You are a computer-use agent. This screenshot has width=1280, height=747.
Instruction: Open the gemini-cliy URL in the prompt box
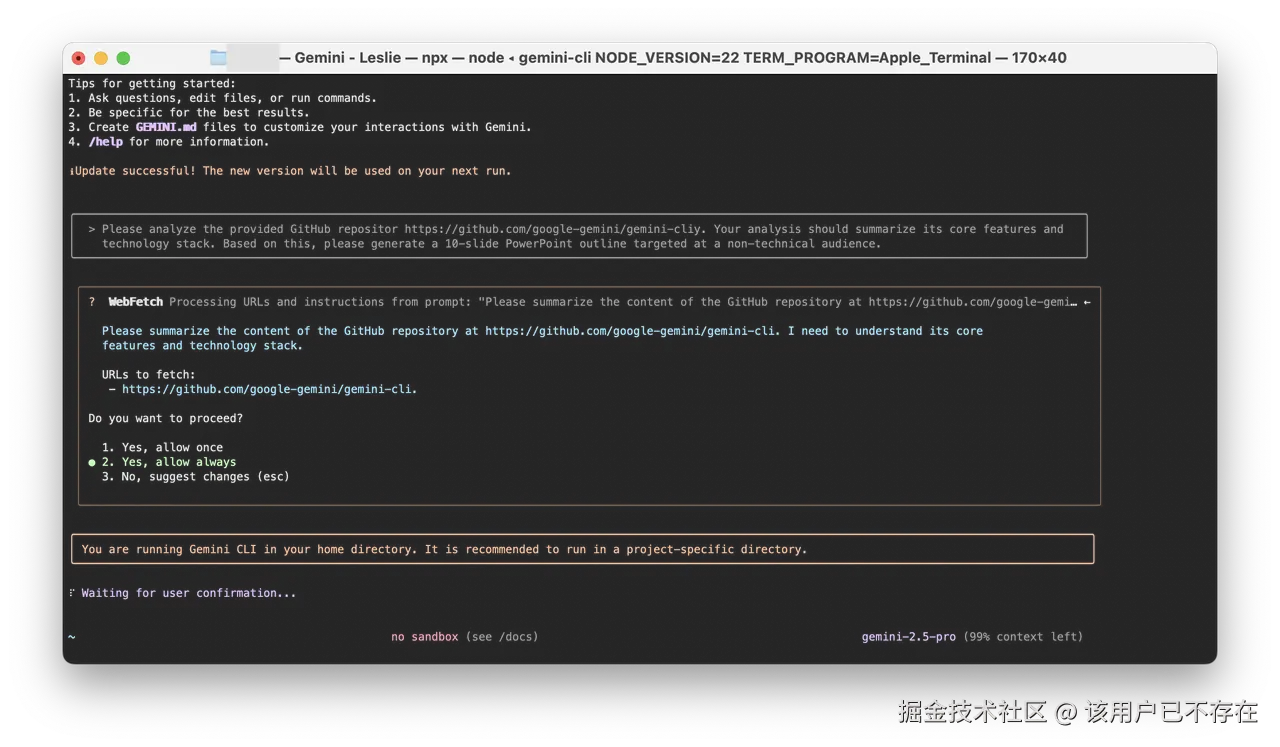(552, 229)
